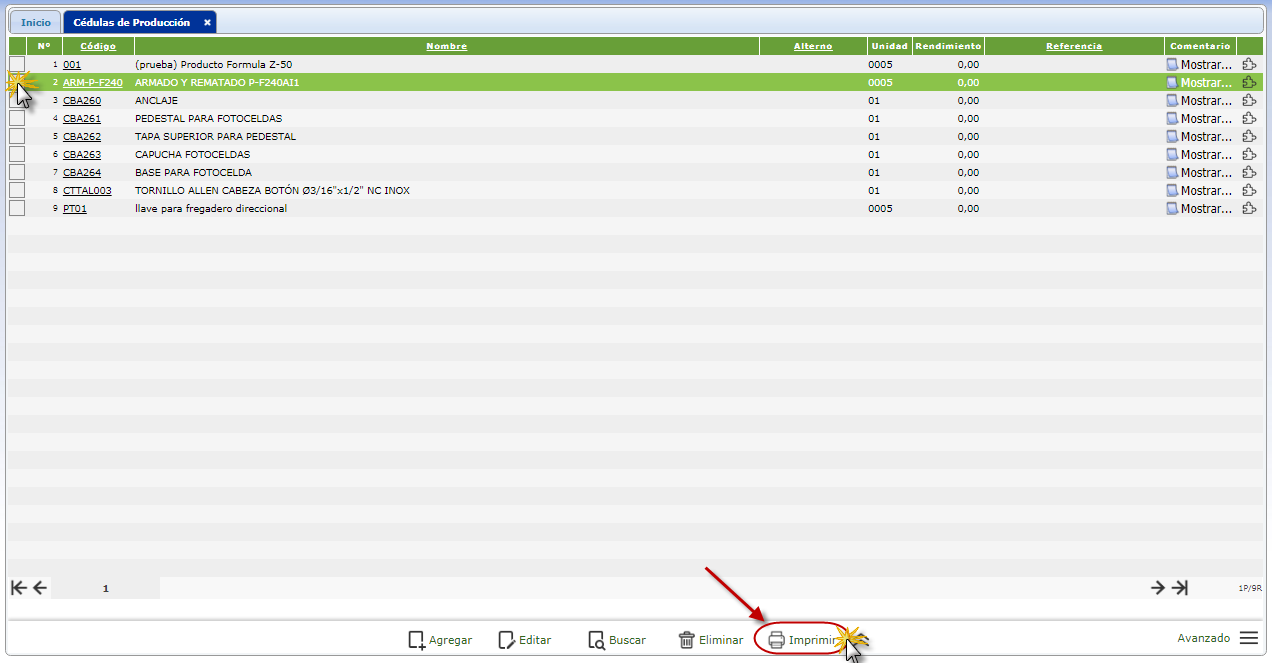Image resolution: width=1272 pixels, height=663 pixels.
Task: Show the comment for ANCLAJE row
Action: click(x=1200, y=101)
